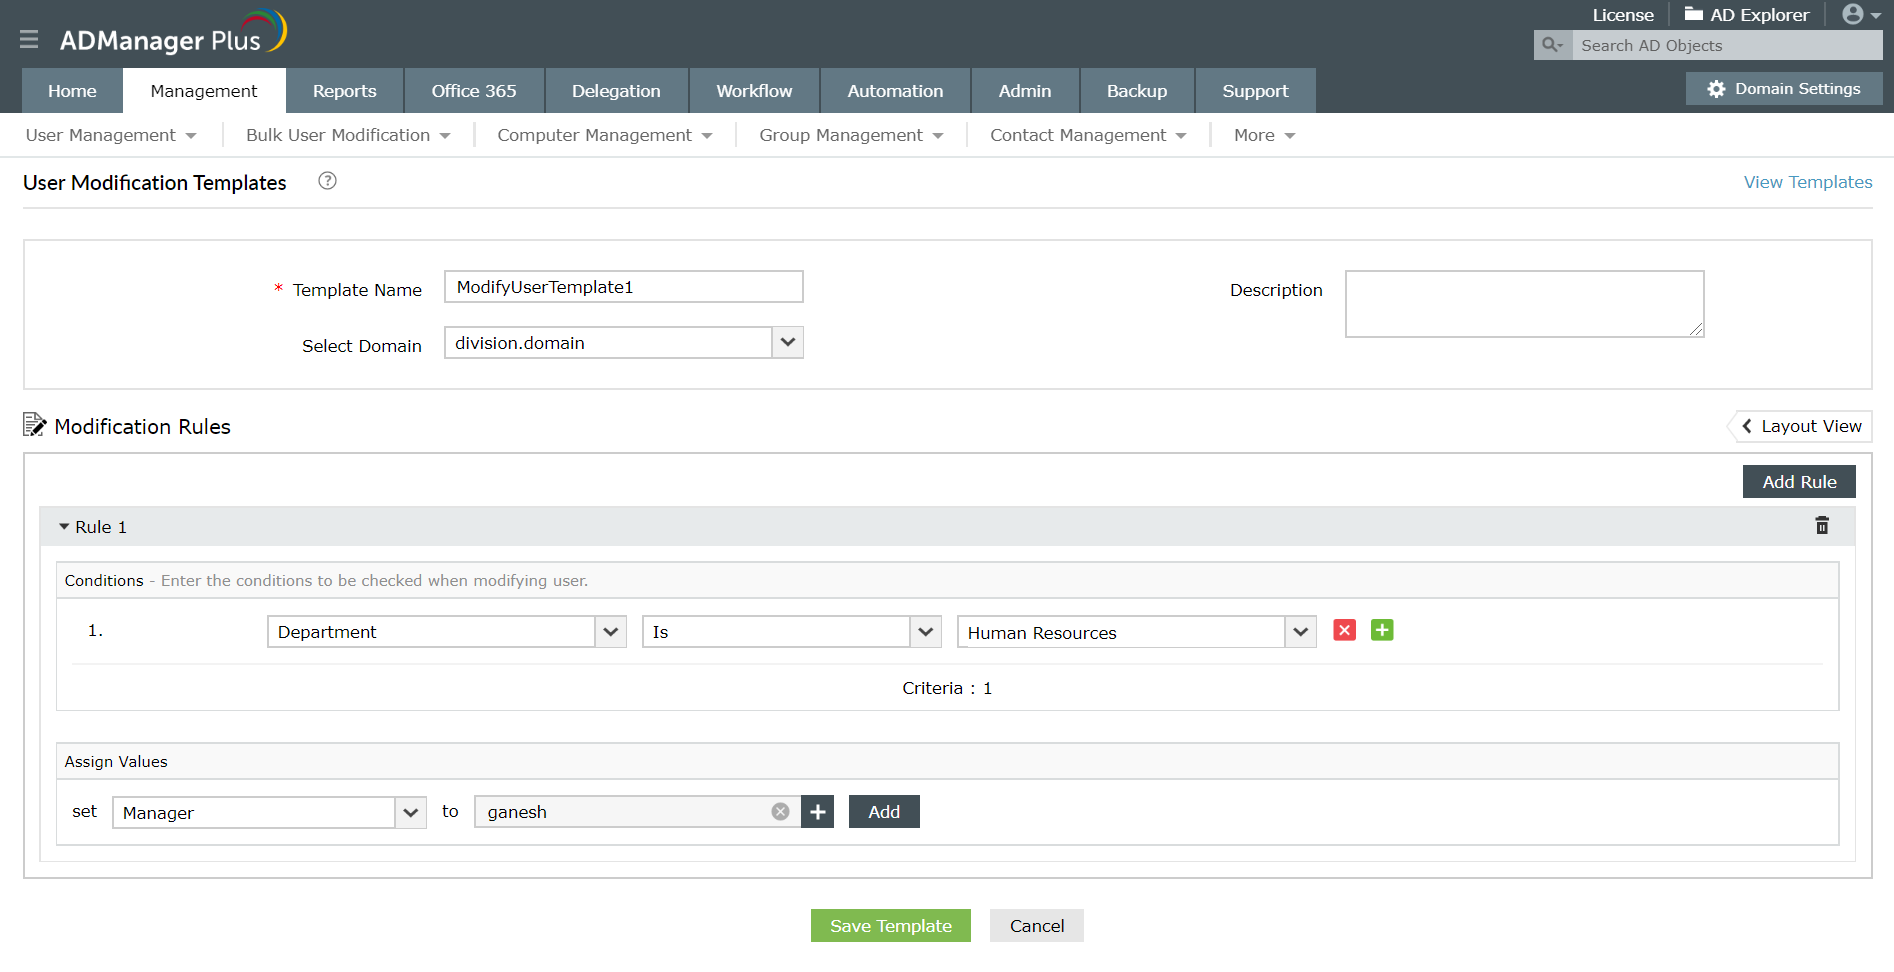Go to the Home tab
This screenshot has height=972, width=1894.
73,91
